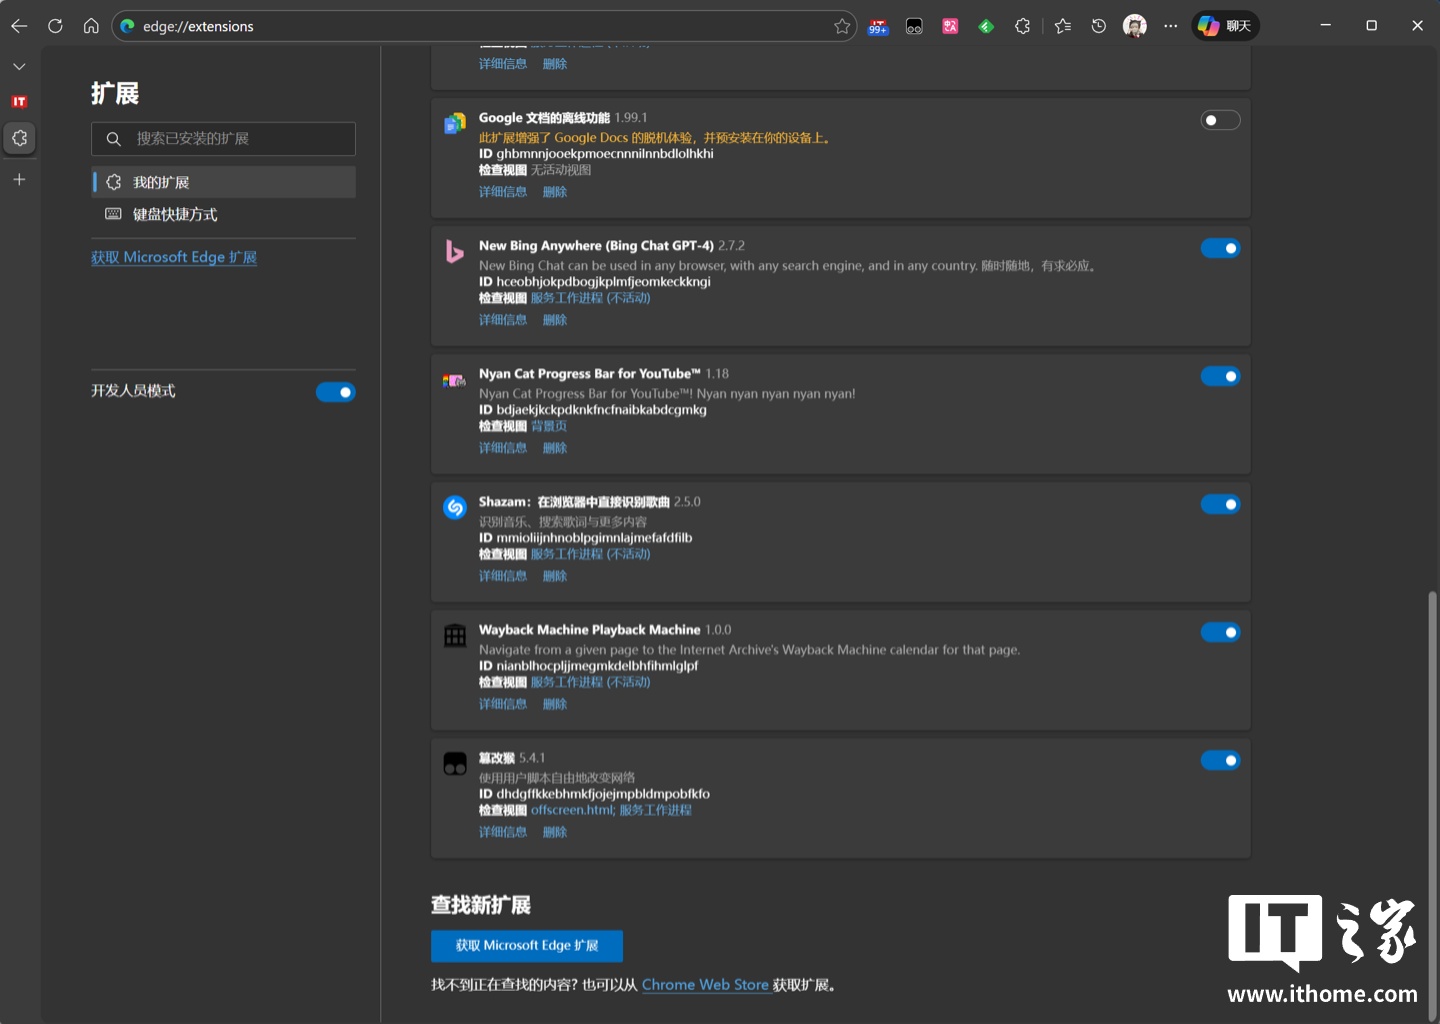Click the New Bing Anywhere extension icon
Screen dimensions: 1440x1024
point(455,251)
